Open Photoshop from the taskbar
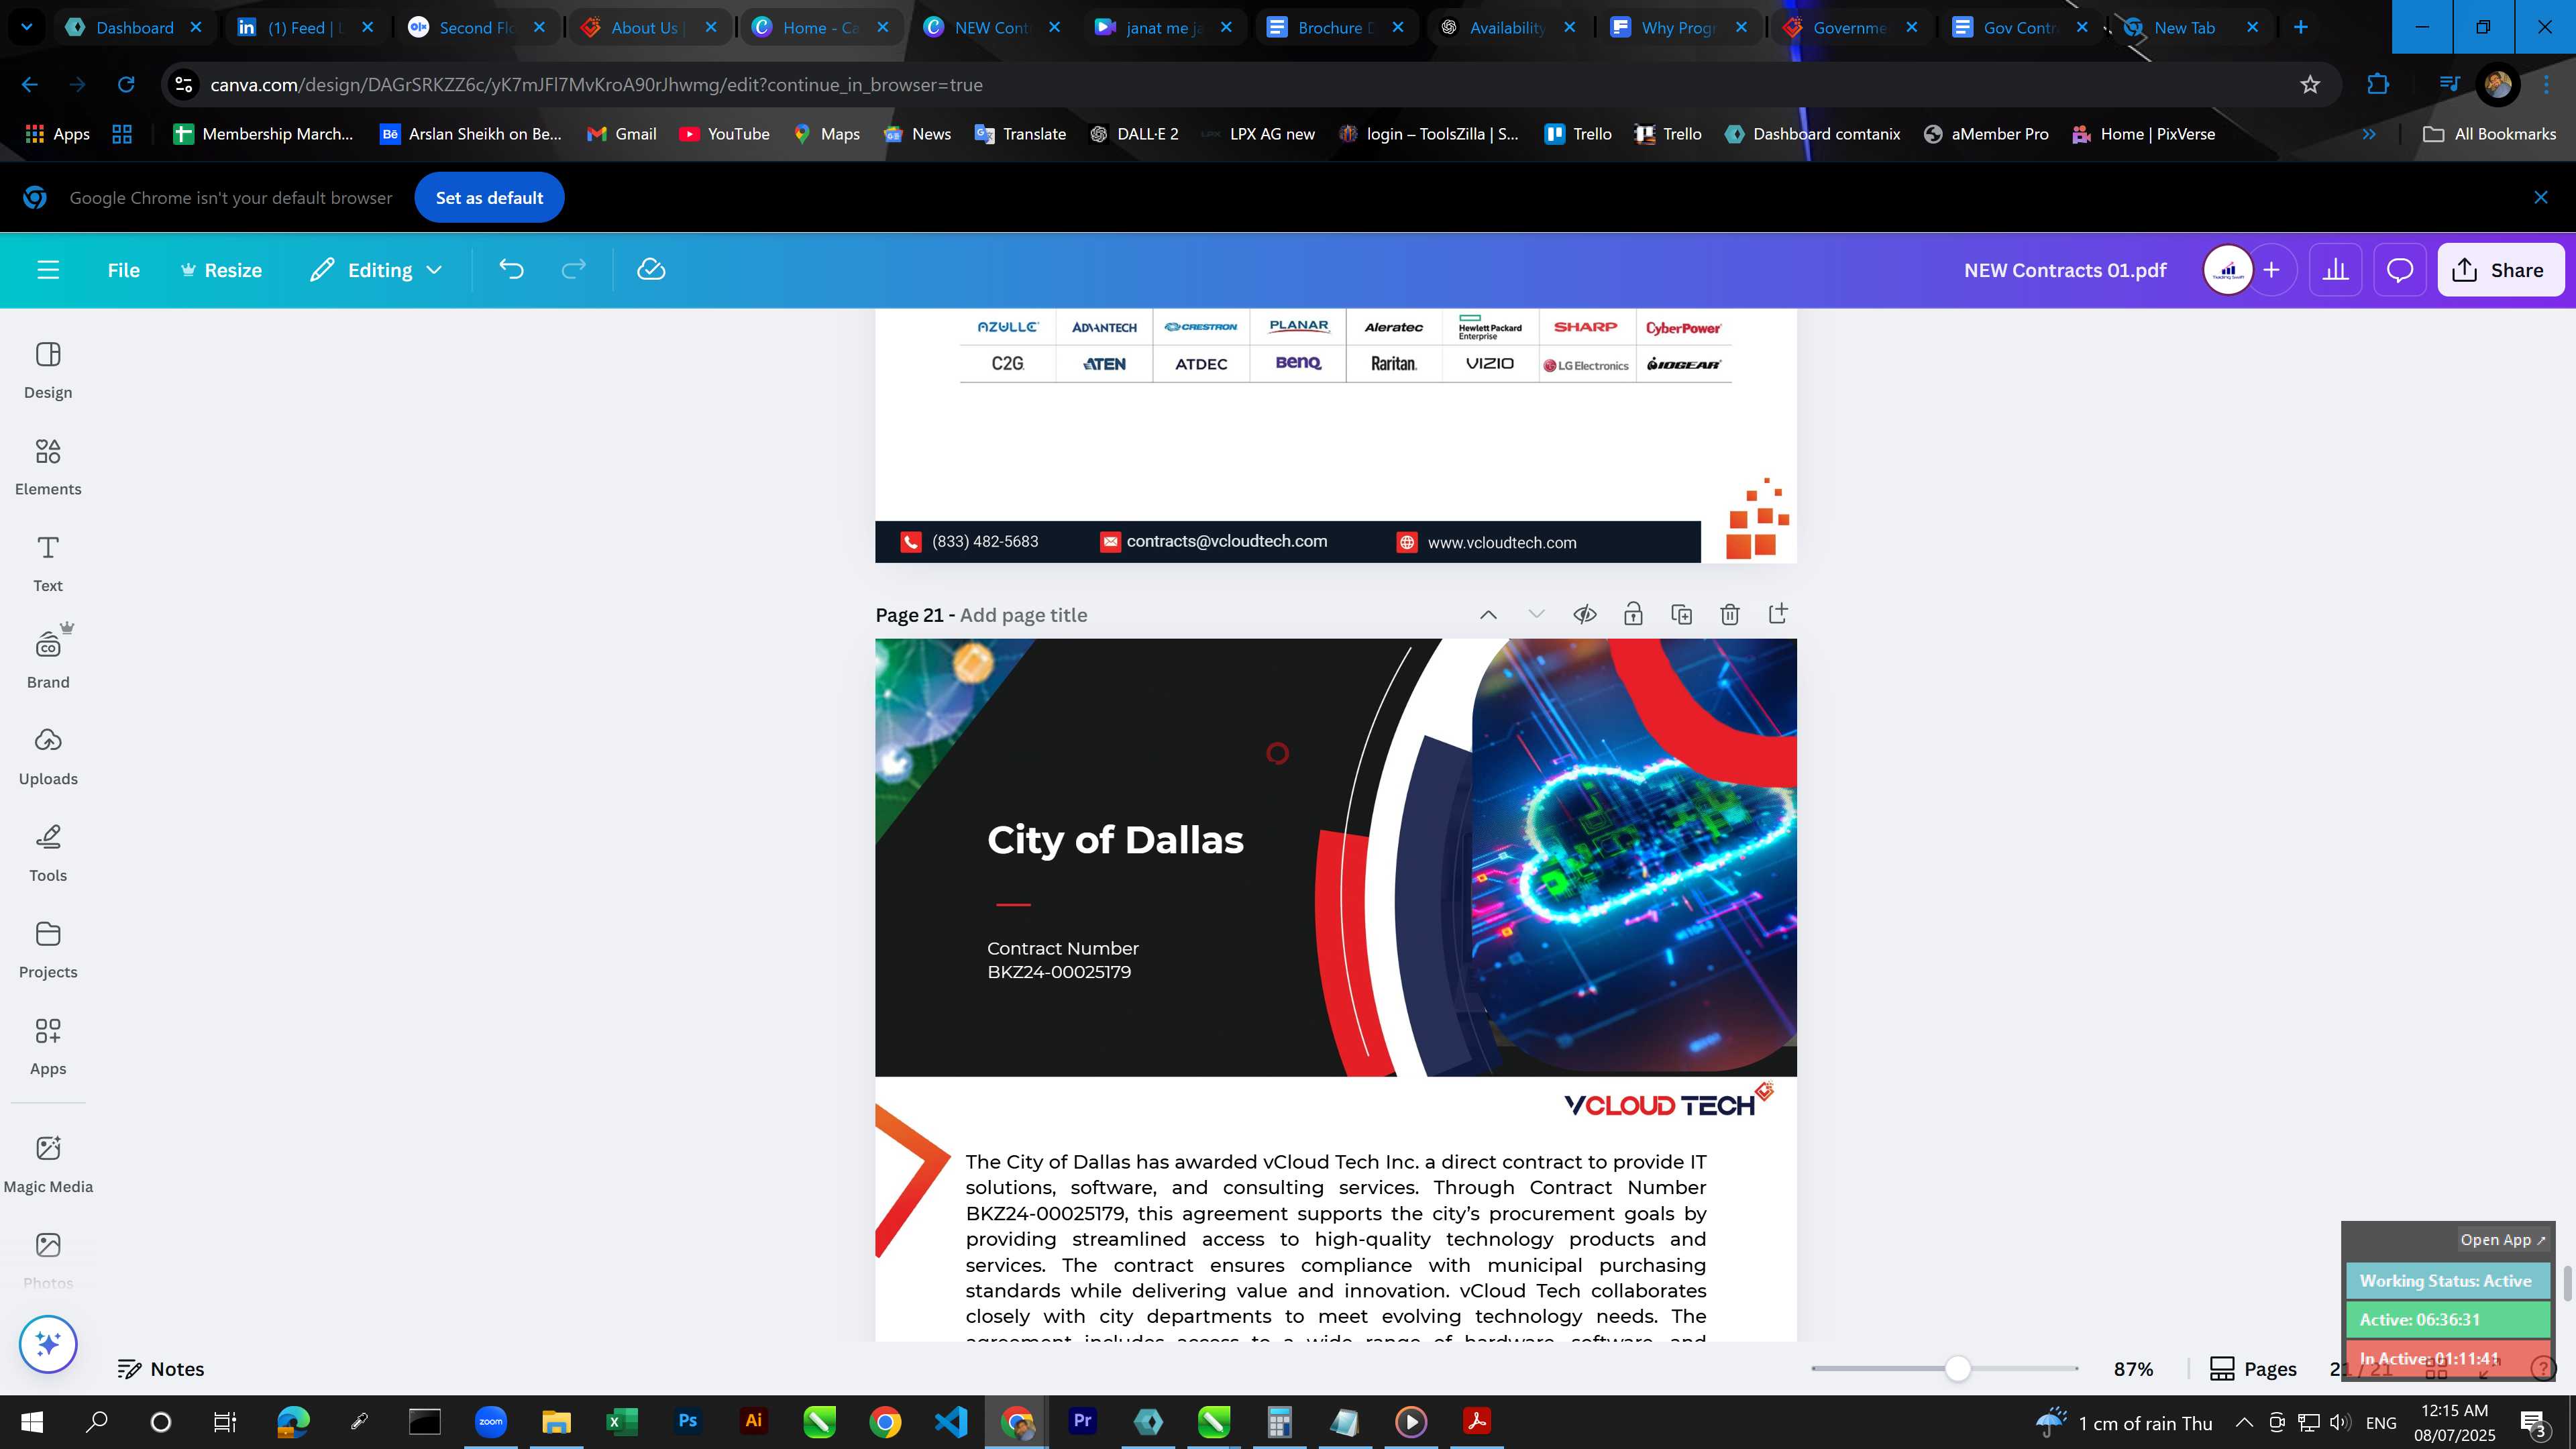2576x1449 pixels. pos(687,1421)
